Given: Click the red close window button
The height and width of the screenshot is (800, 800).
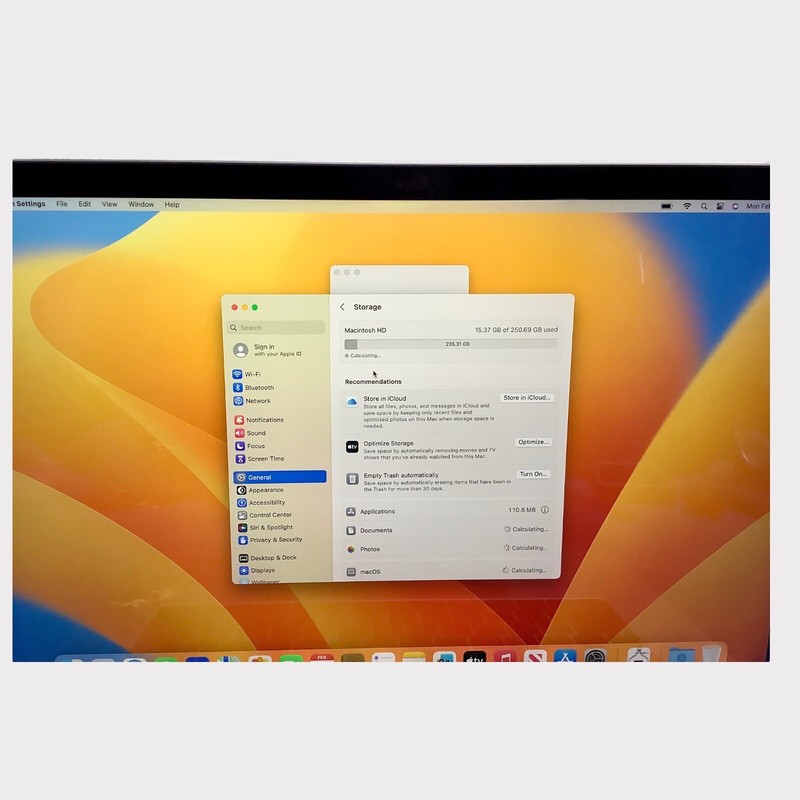Looking at the screenshot, I should pyautogui.click(x=234, y=307).
